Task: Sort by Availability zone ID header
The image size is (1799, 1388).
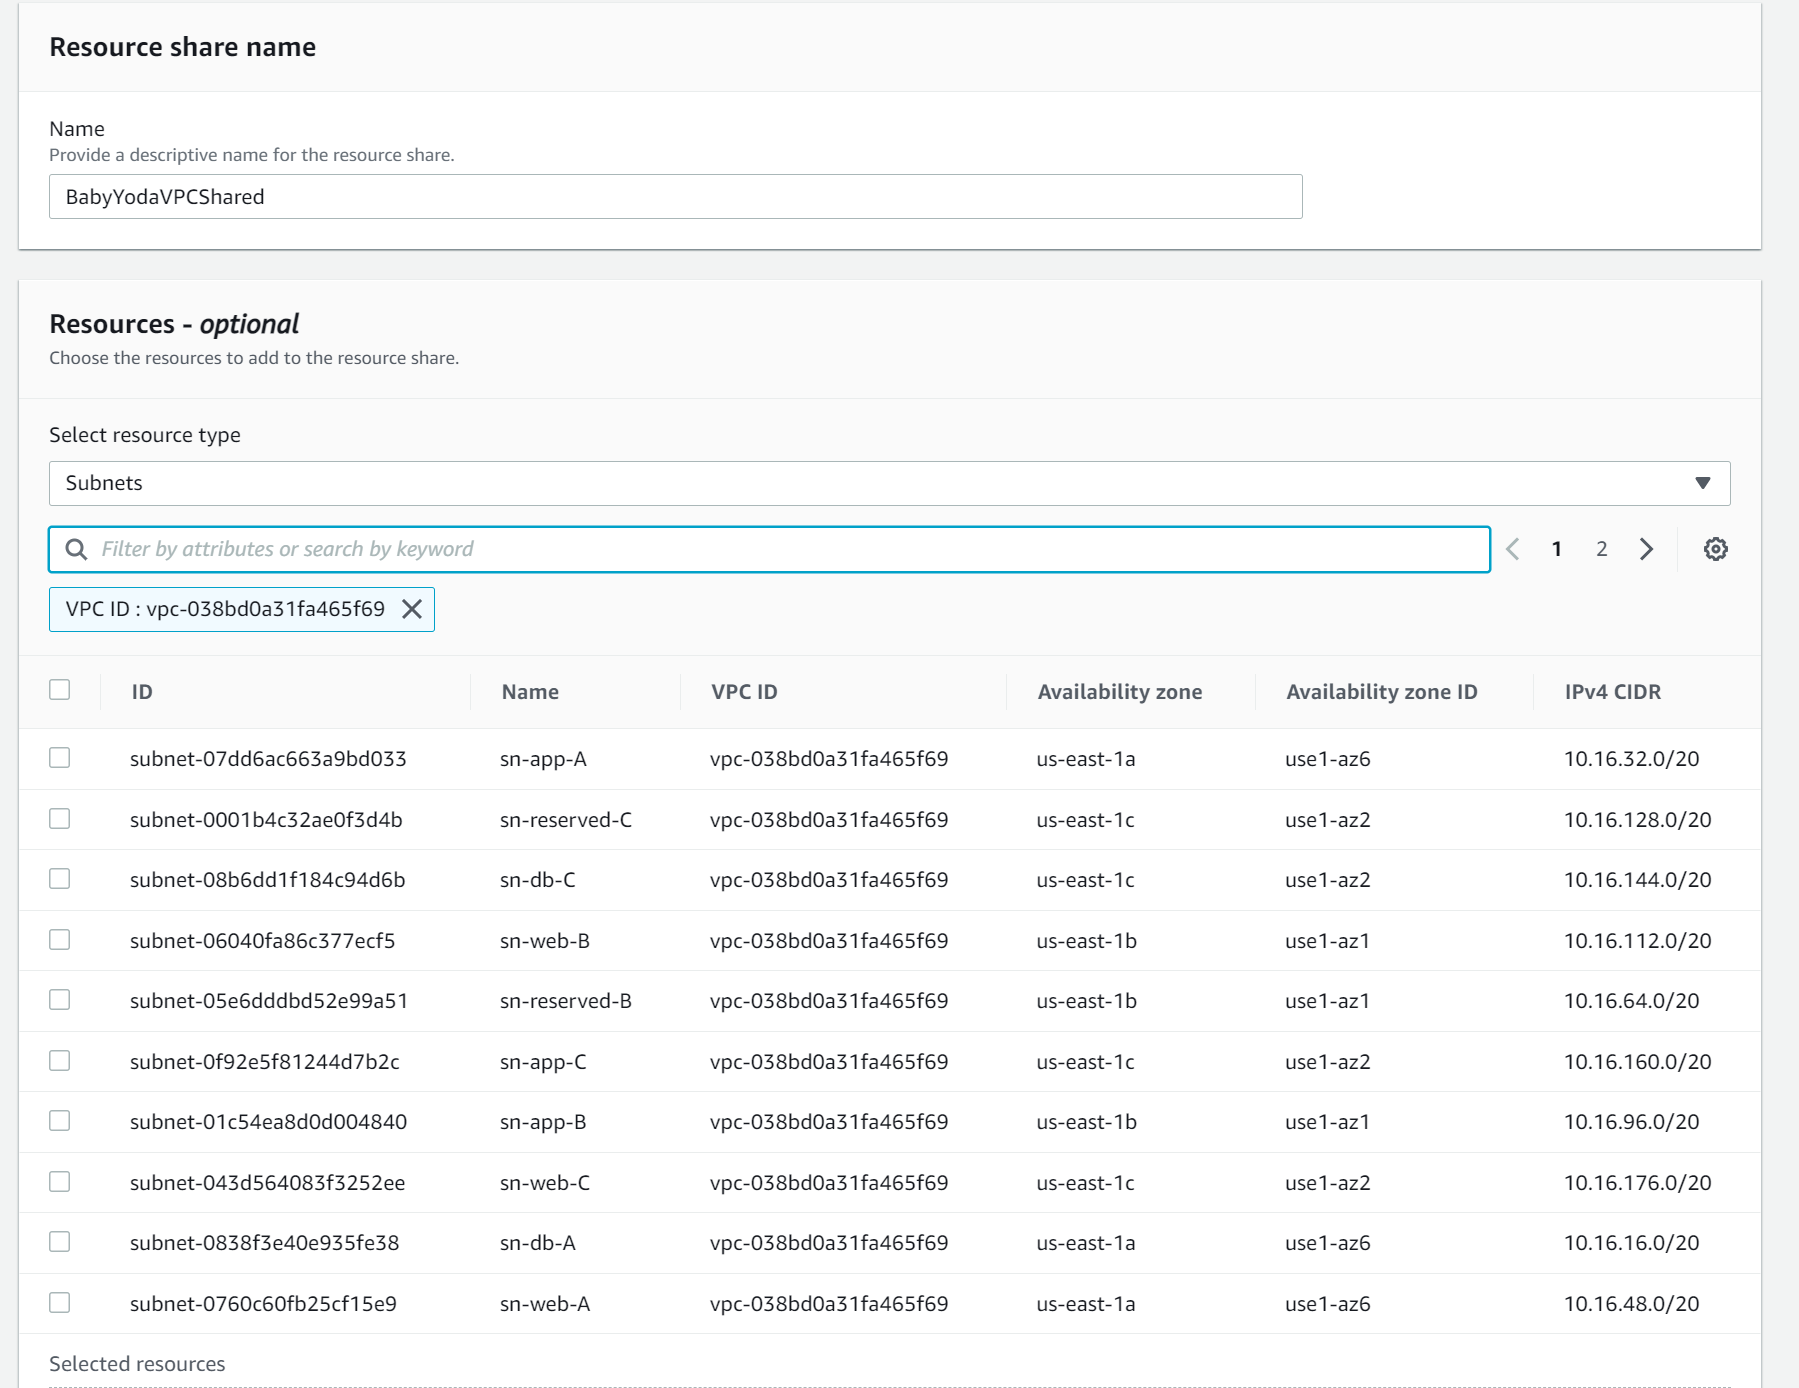Action: [x=1381, y=692]
